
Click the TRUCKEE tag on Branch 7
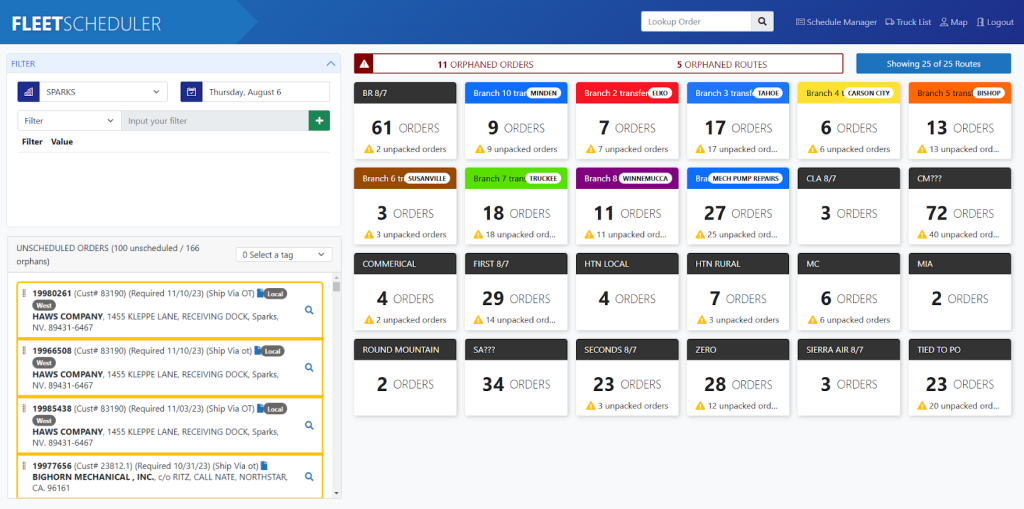pyautogui.click(x=543, y=178)
